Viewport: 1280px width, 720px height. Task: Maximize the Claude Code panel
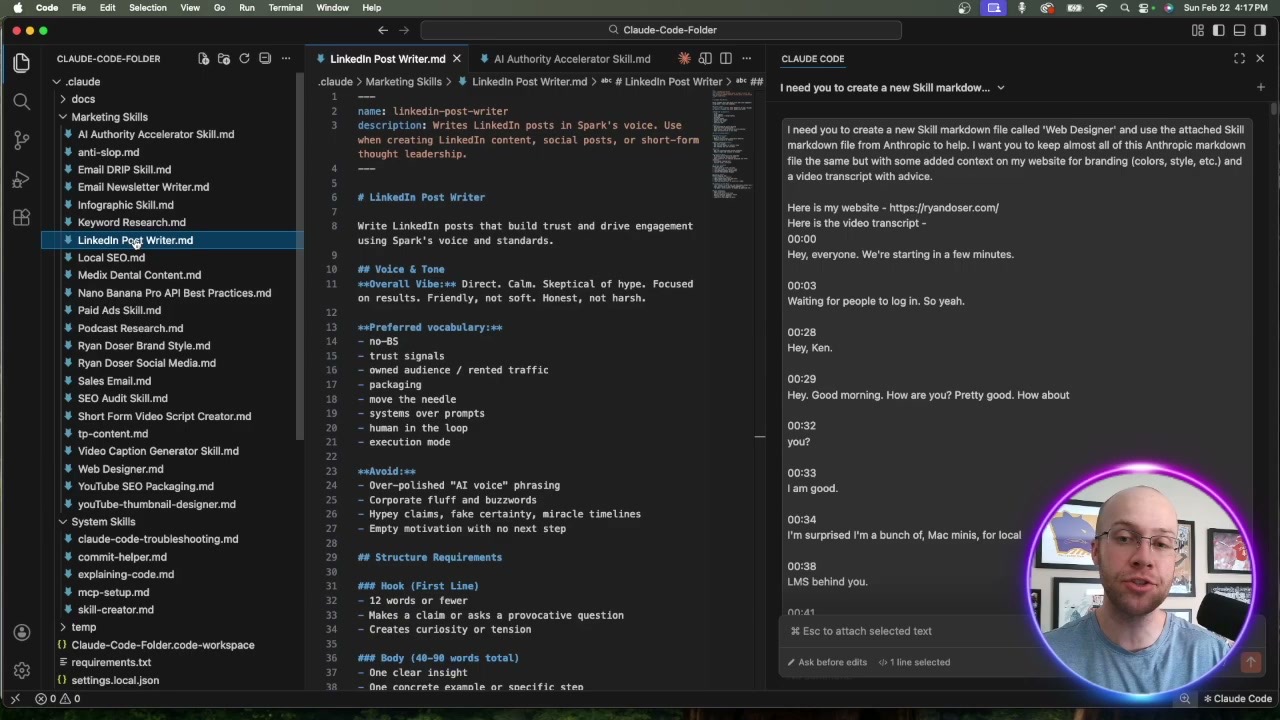click(x=1239, y=59)
